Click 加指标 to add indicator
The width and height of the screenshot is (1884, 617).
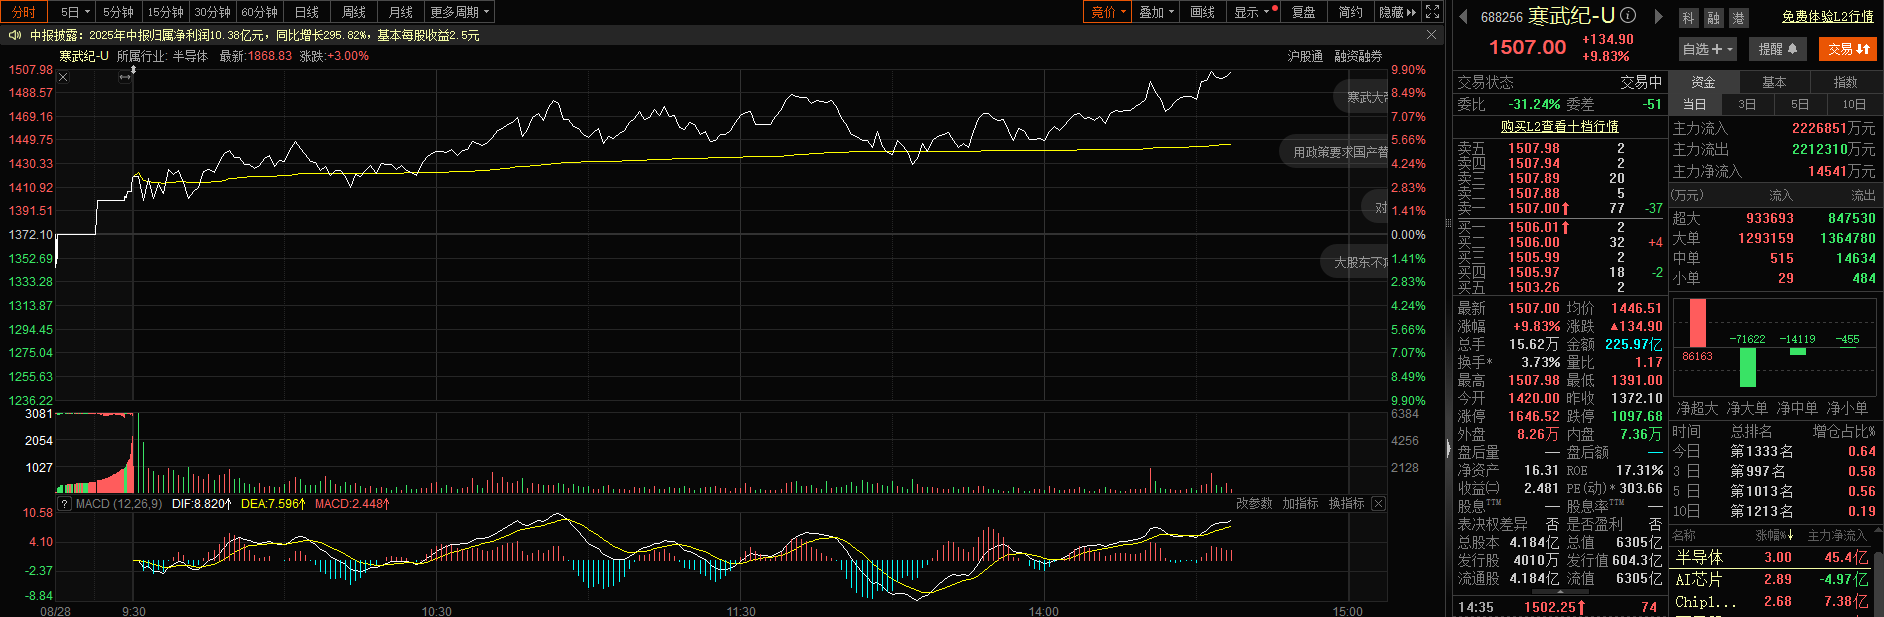pyautogui.click(x=1300, y=504)
